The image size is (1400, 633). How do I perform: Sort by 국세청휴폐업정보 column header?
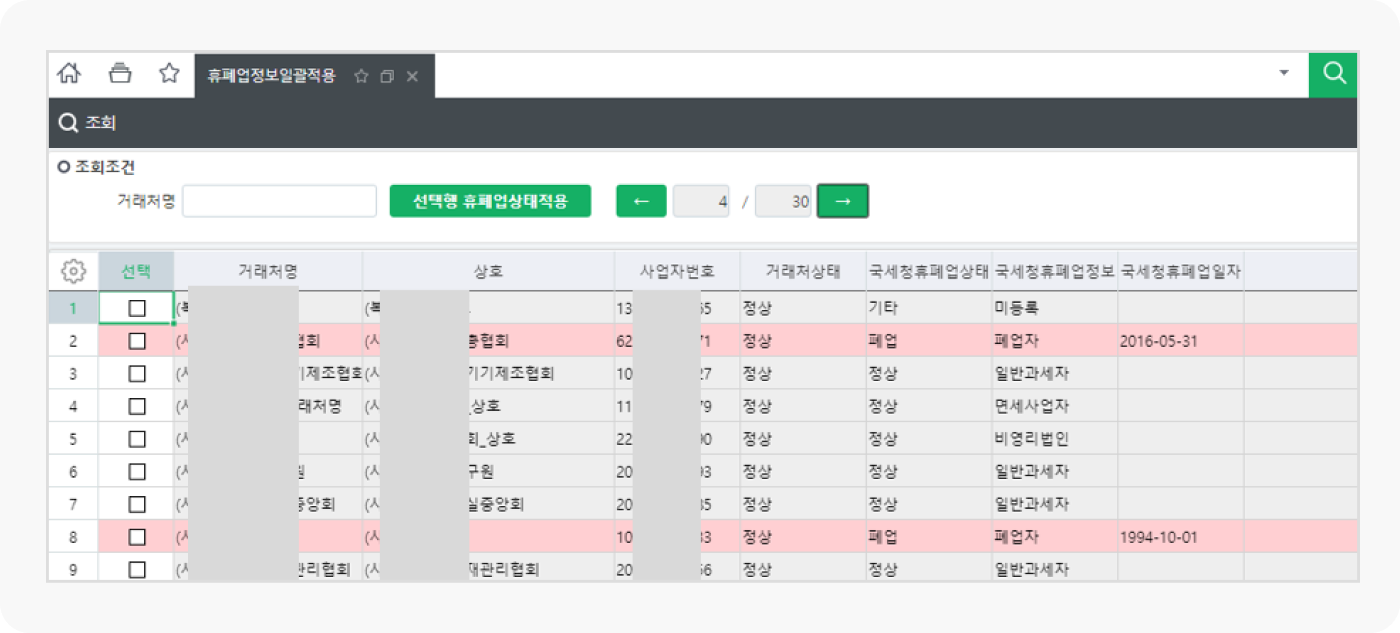coord(1055,271)
